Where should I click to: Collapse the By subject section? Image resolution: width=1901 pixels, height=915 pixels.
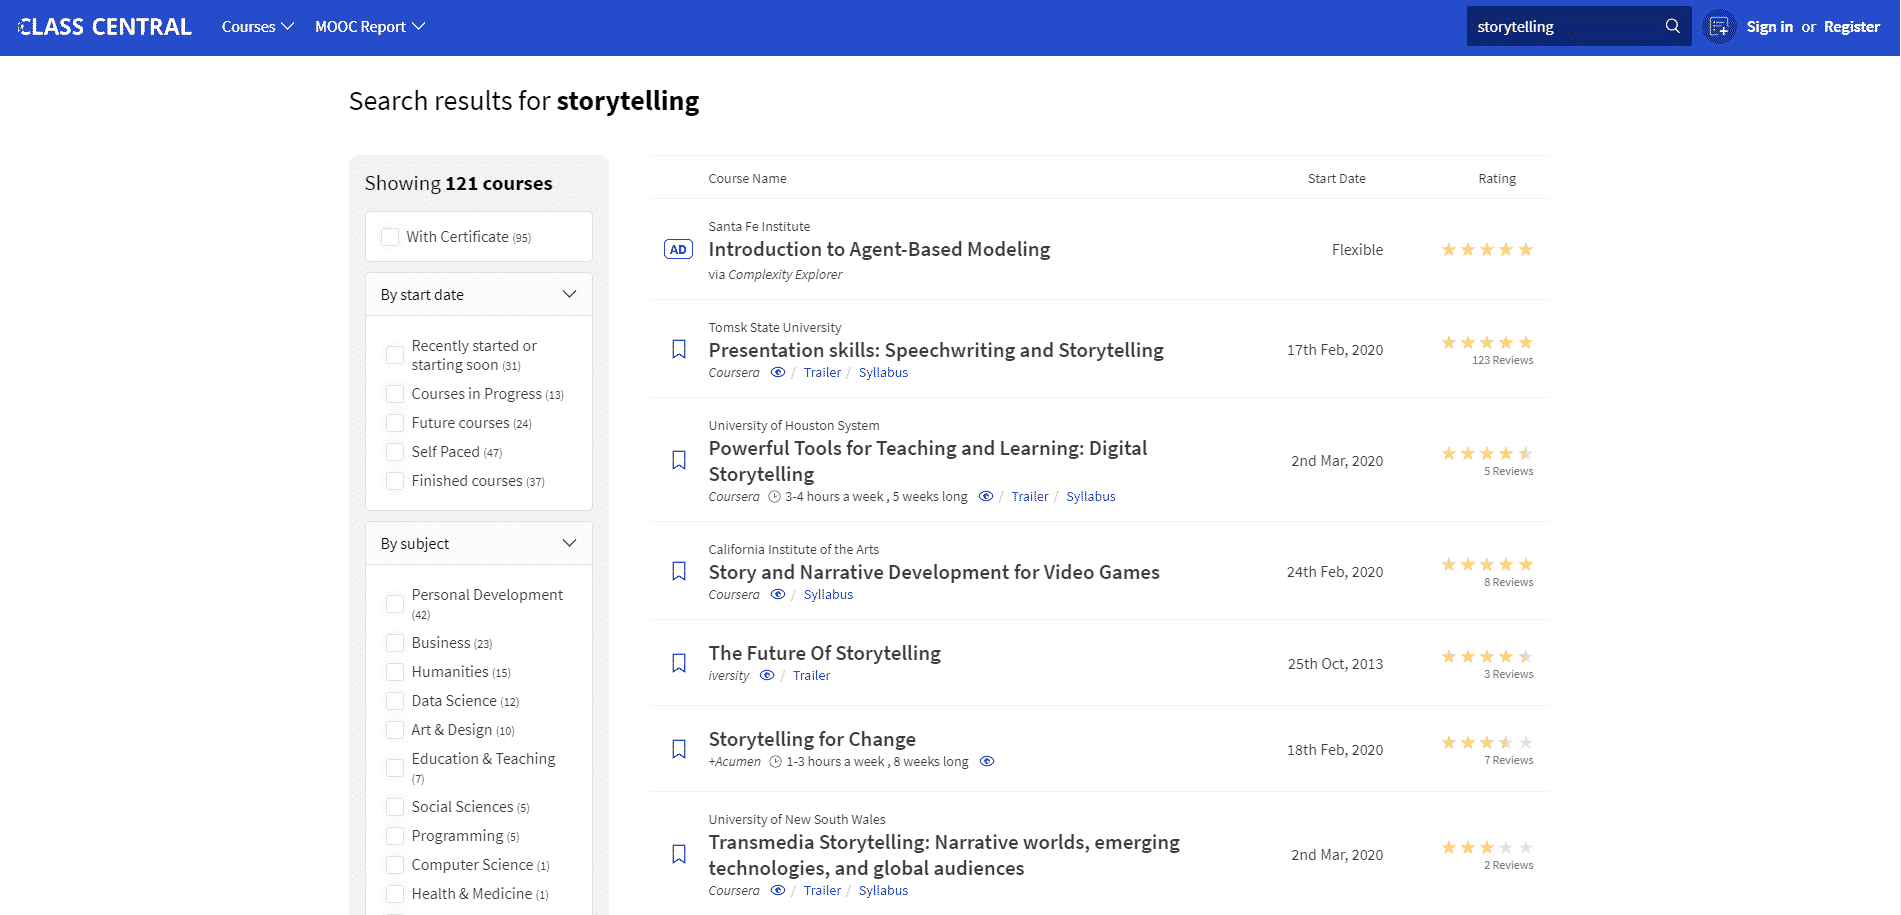coord(479,543)
